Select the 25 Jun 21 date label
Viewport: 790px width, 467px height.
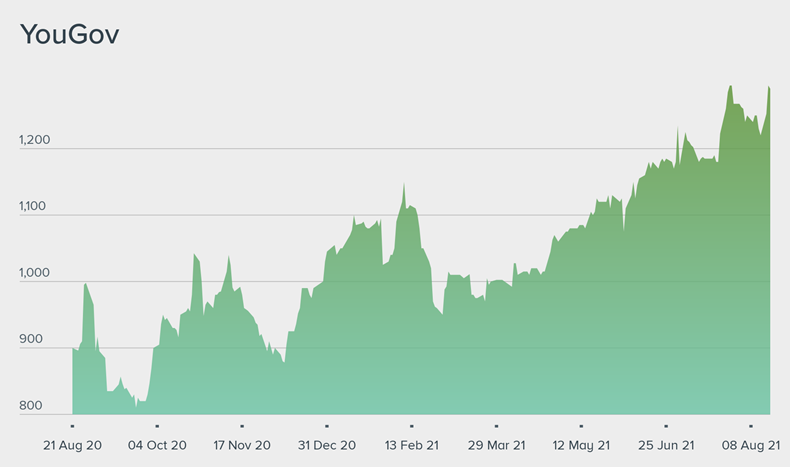pos(666,445)
